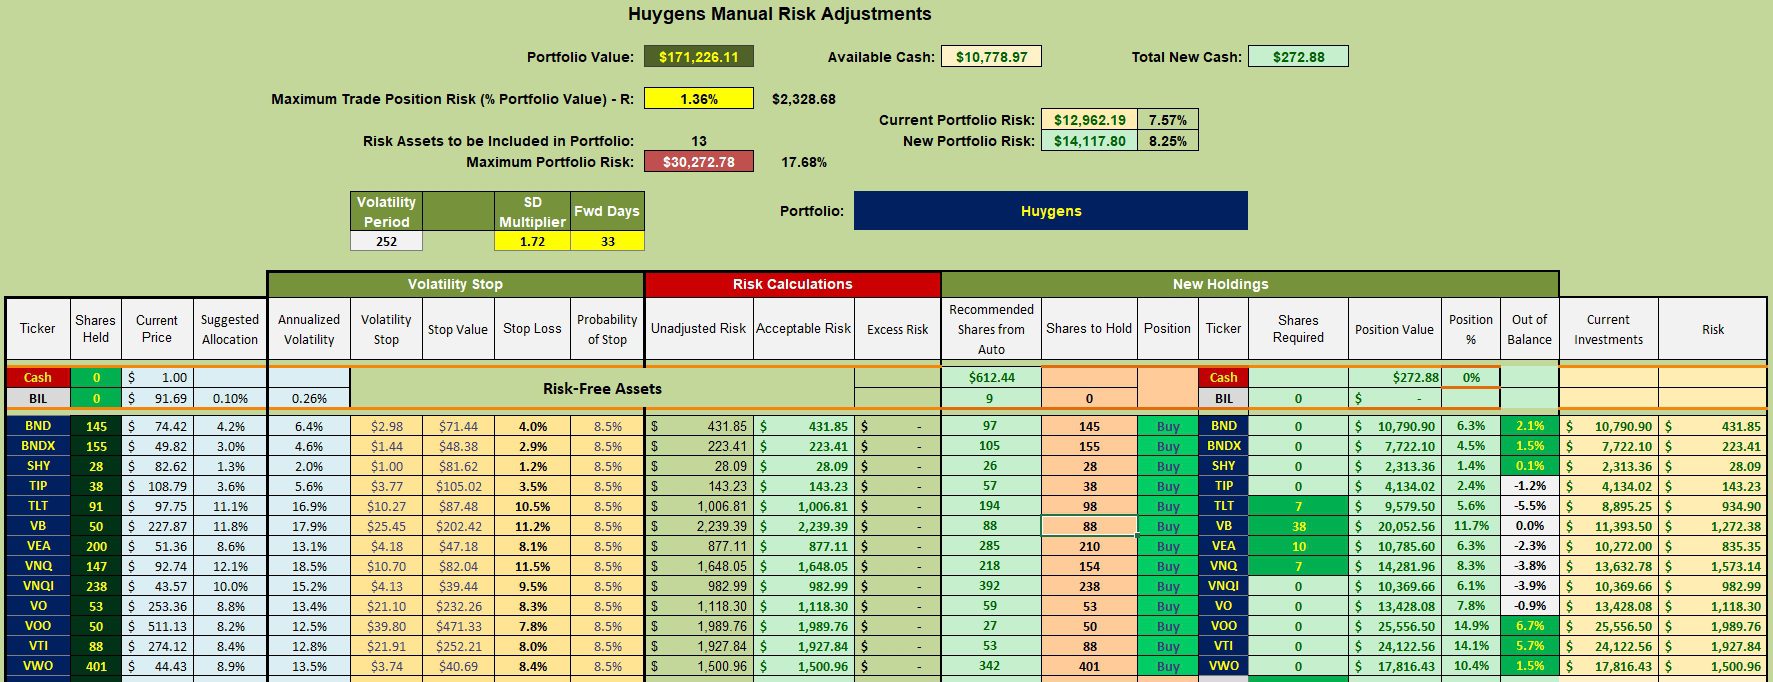Select VB current investments 11,393.50

coord(1608,526)
